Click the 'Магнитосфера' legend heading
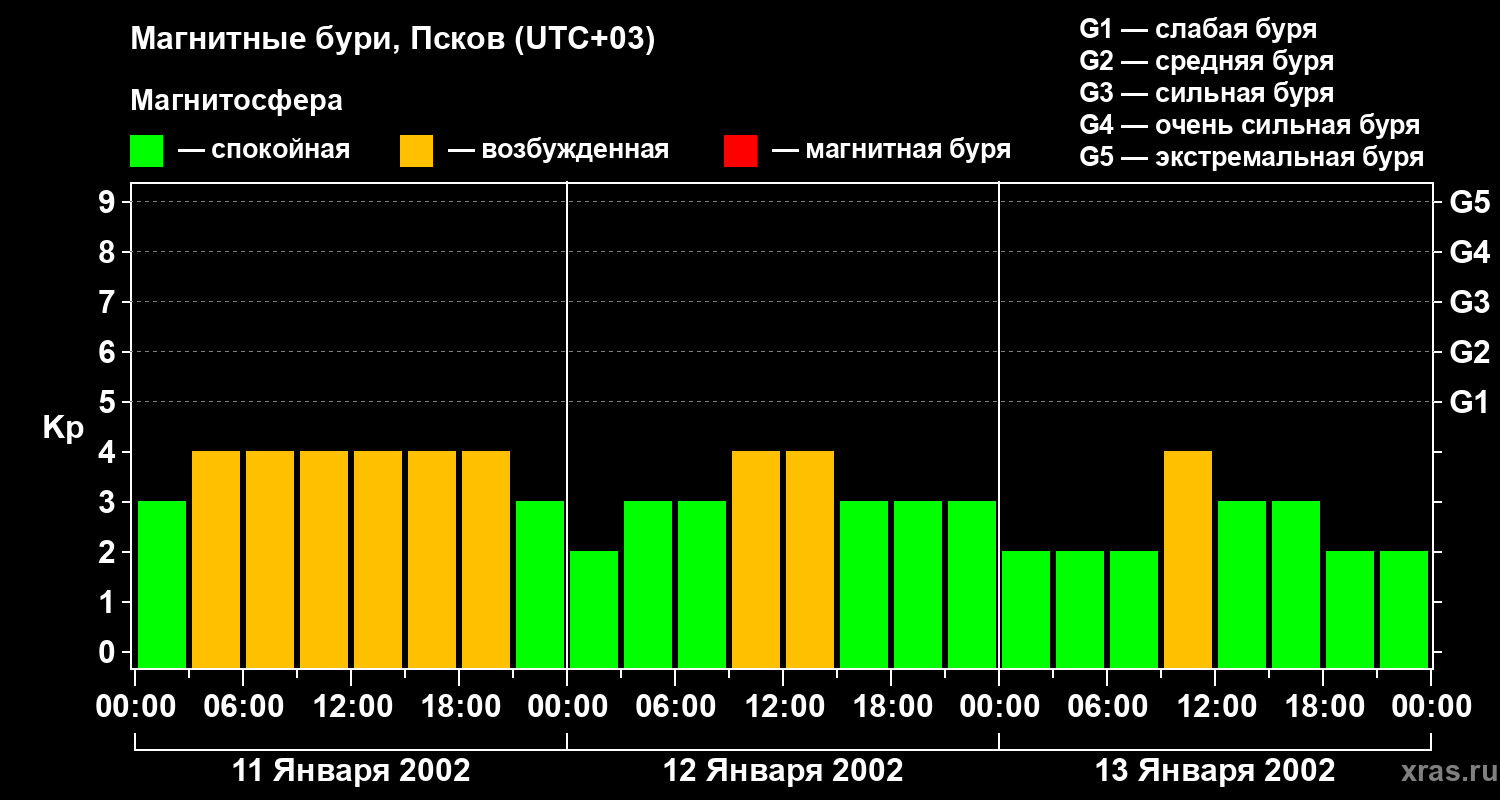The width and height of the screenshot is (1500, 800). tap(237, 101)
